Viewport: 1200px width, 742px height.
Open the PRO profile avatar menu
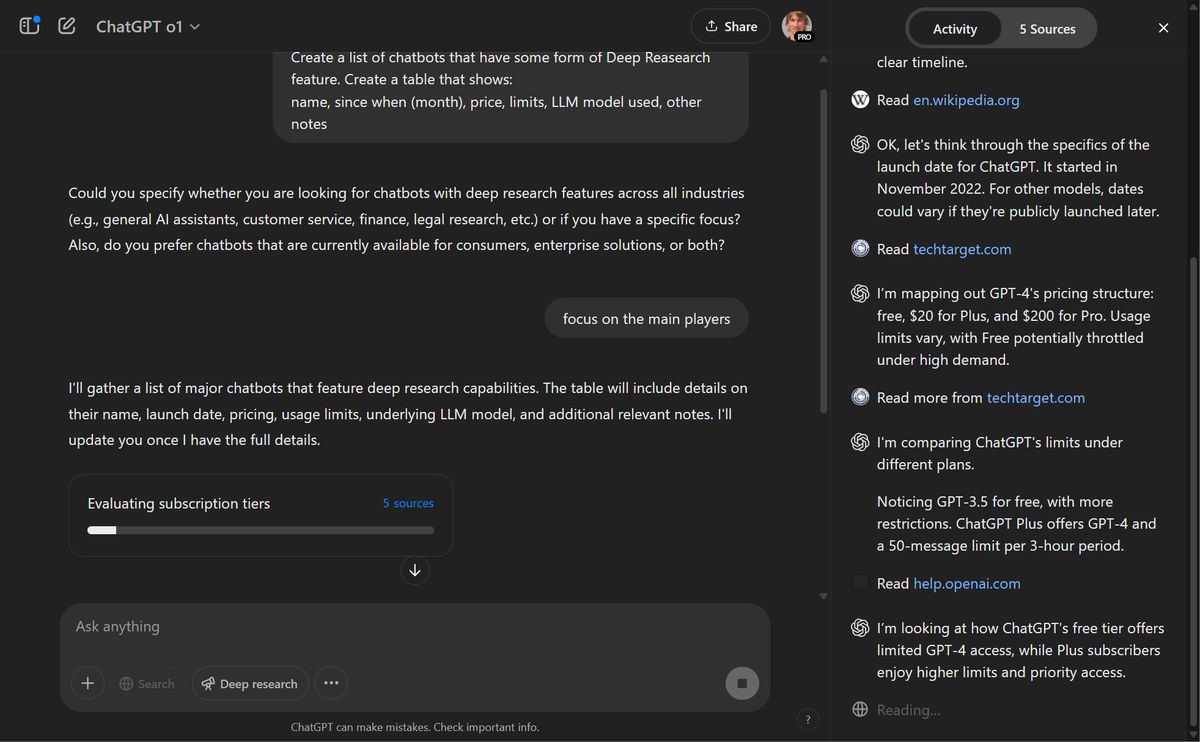(797, 26)
